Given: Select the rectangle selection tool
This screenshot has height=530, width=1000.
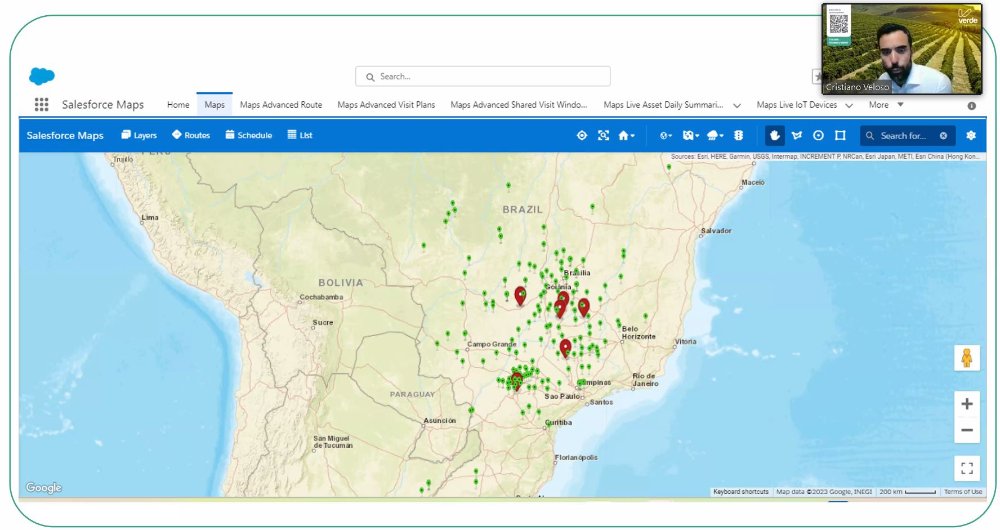Looking at the screenshot, I should tap(840, 135).
